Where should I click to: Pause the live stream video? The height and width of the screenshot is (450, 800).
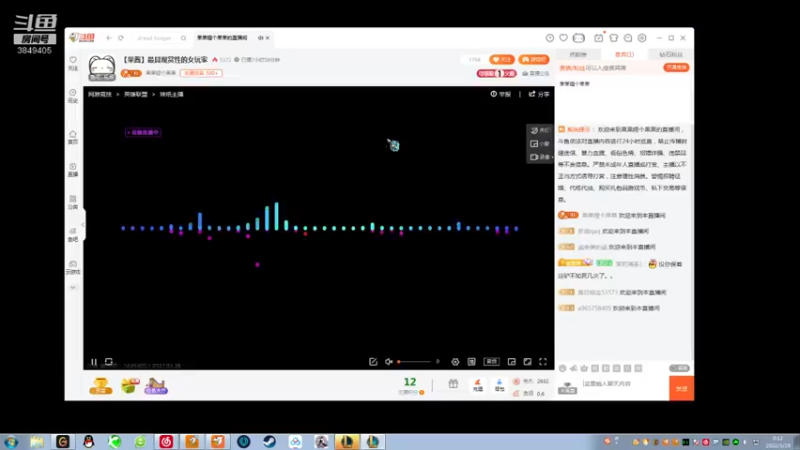93,362
